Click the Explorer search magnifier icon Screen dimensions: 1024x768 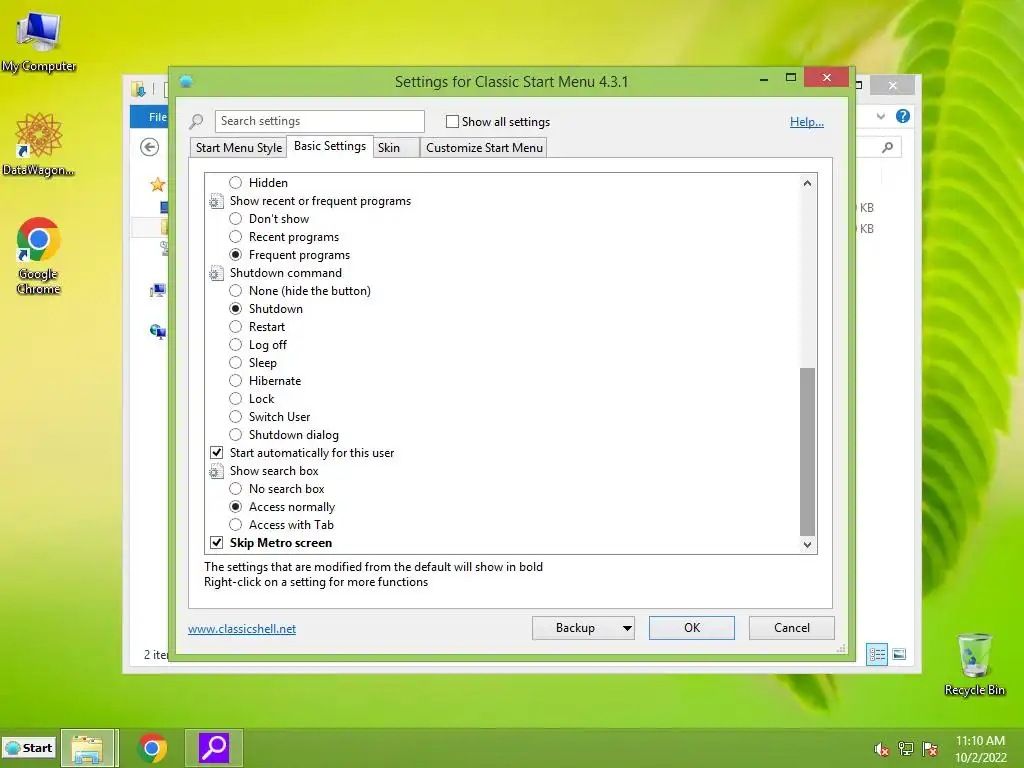tap(888, 148)
